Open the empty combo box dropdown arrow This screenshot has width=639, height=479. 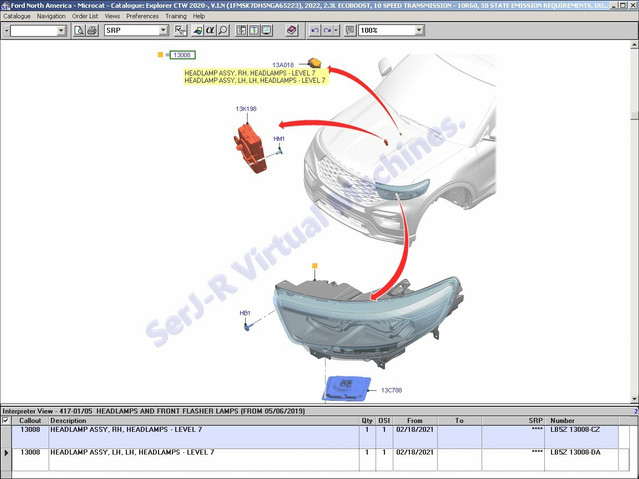61,31
